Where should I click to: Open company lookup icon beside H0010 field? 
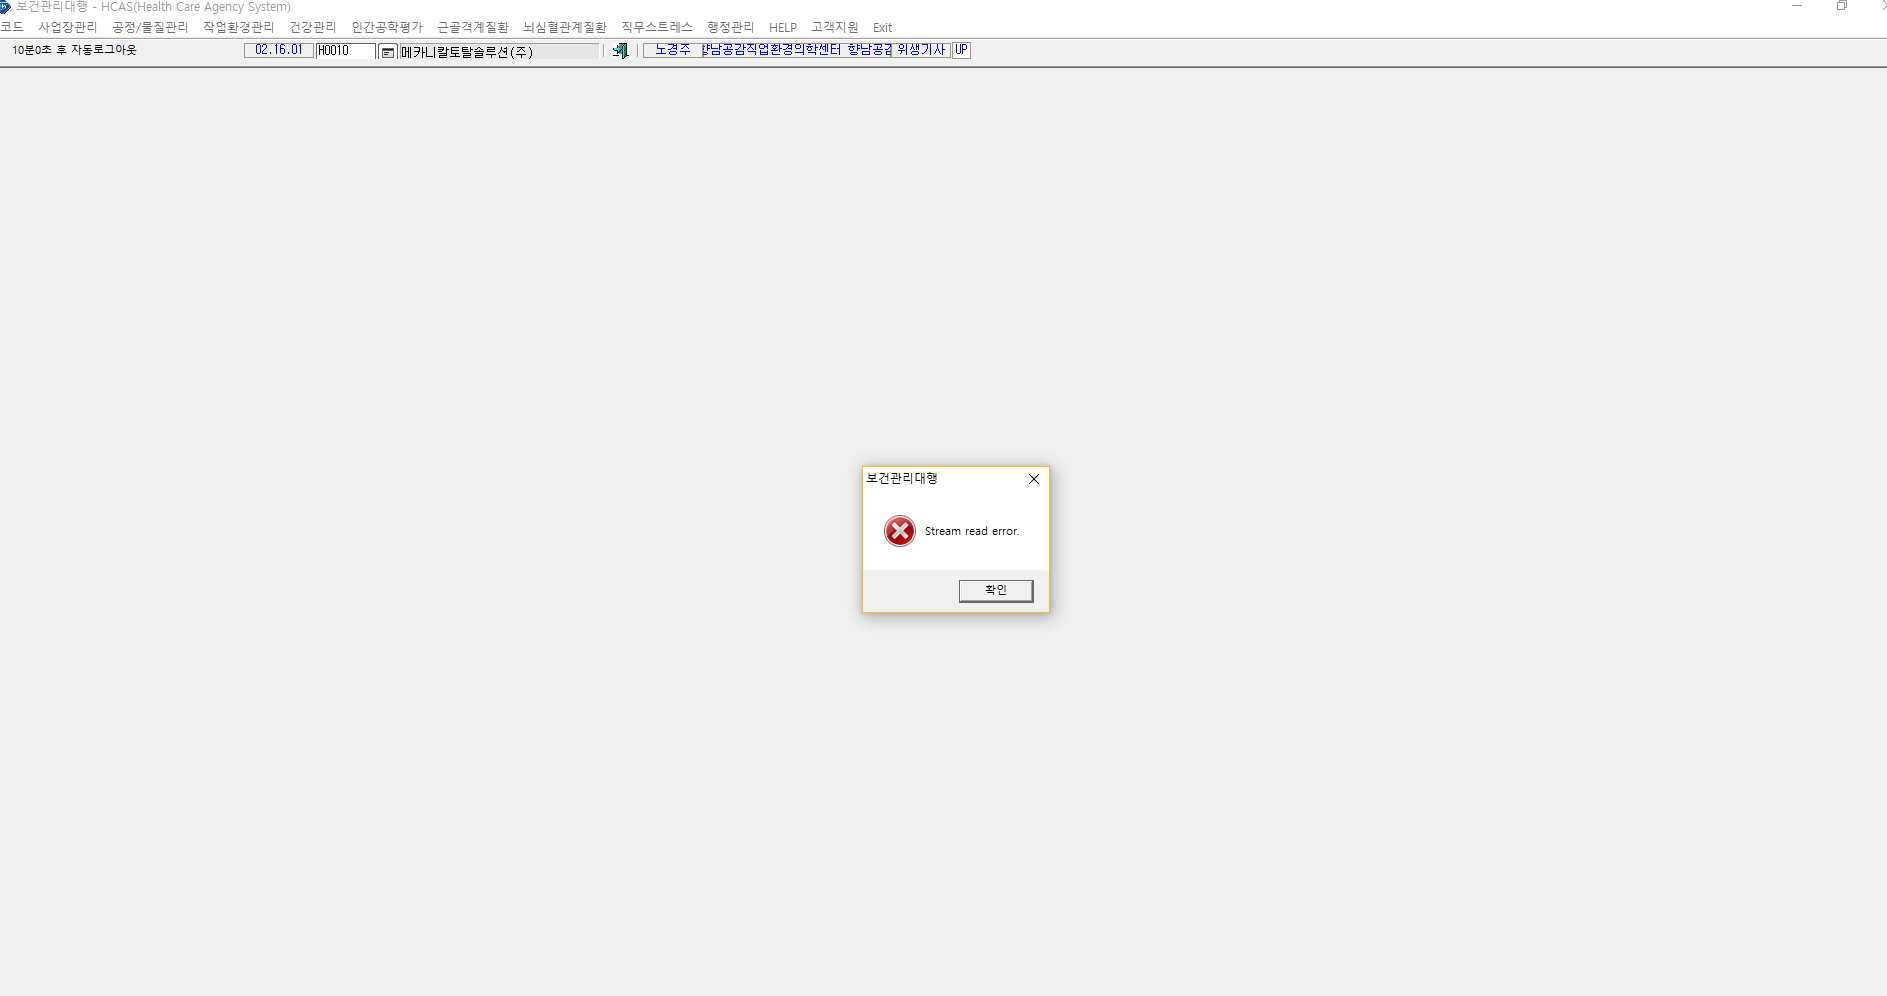click(388, 52)
